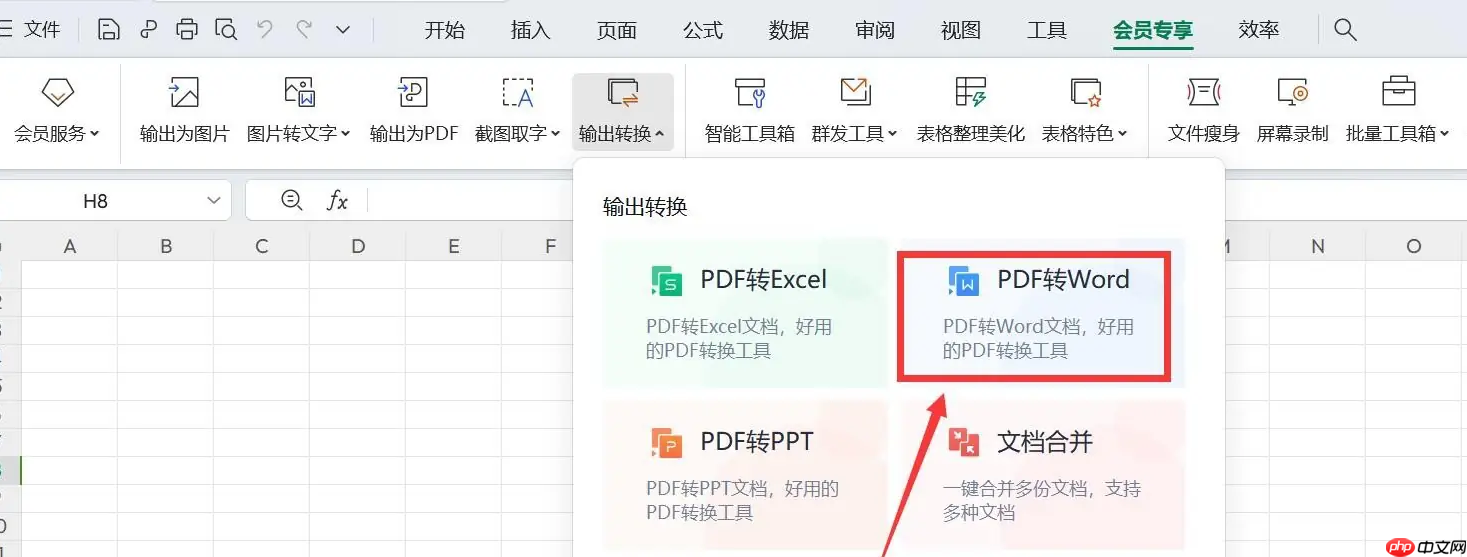Screen dimensions: 1467x557
Task: Select the 会员专享 tab
Action: tap(1153, 30)
